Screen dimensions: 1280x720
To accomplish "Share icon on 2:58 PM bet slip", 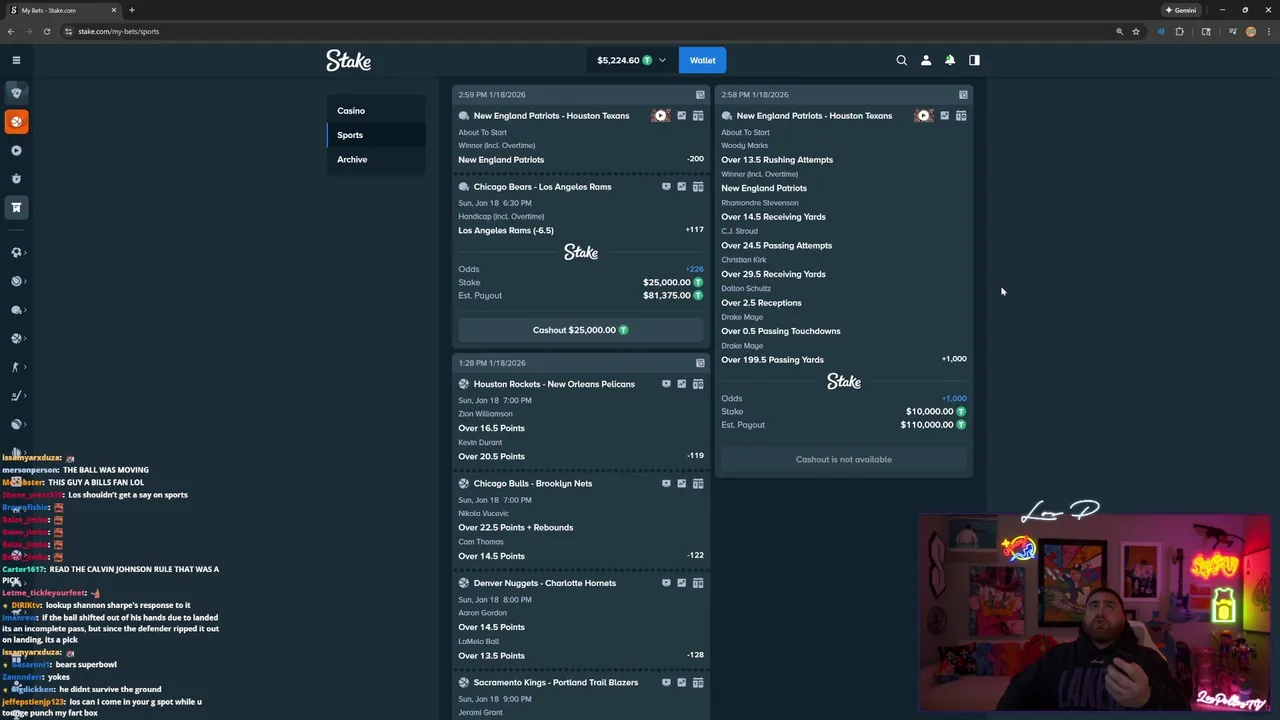I will pyautogui.click(x=963, y=95).
